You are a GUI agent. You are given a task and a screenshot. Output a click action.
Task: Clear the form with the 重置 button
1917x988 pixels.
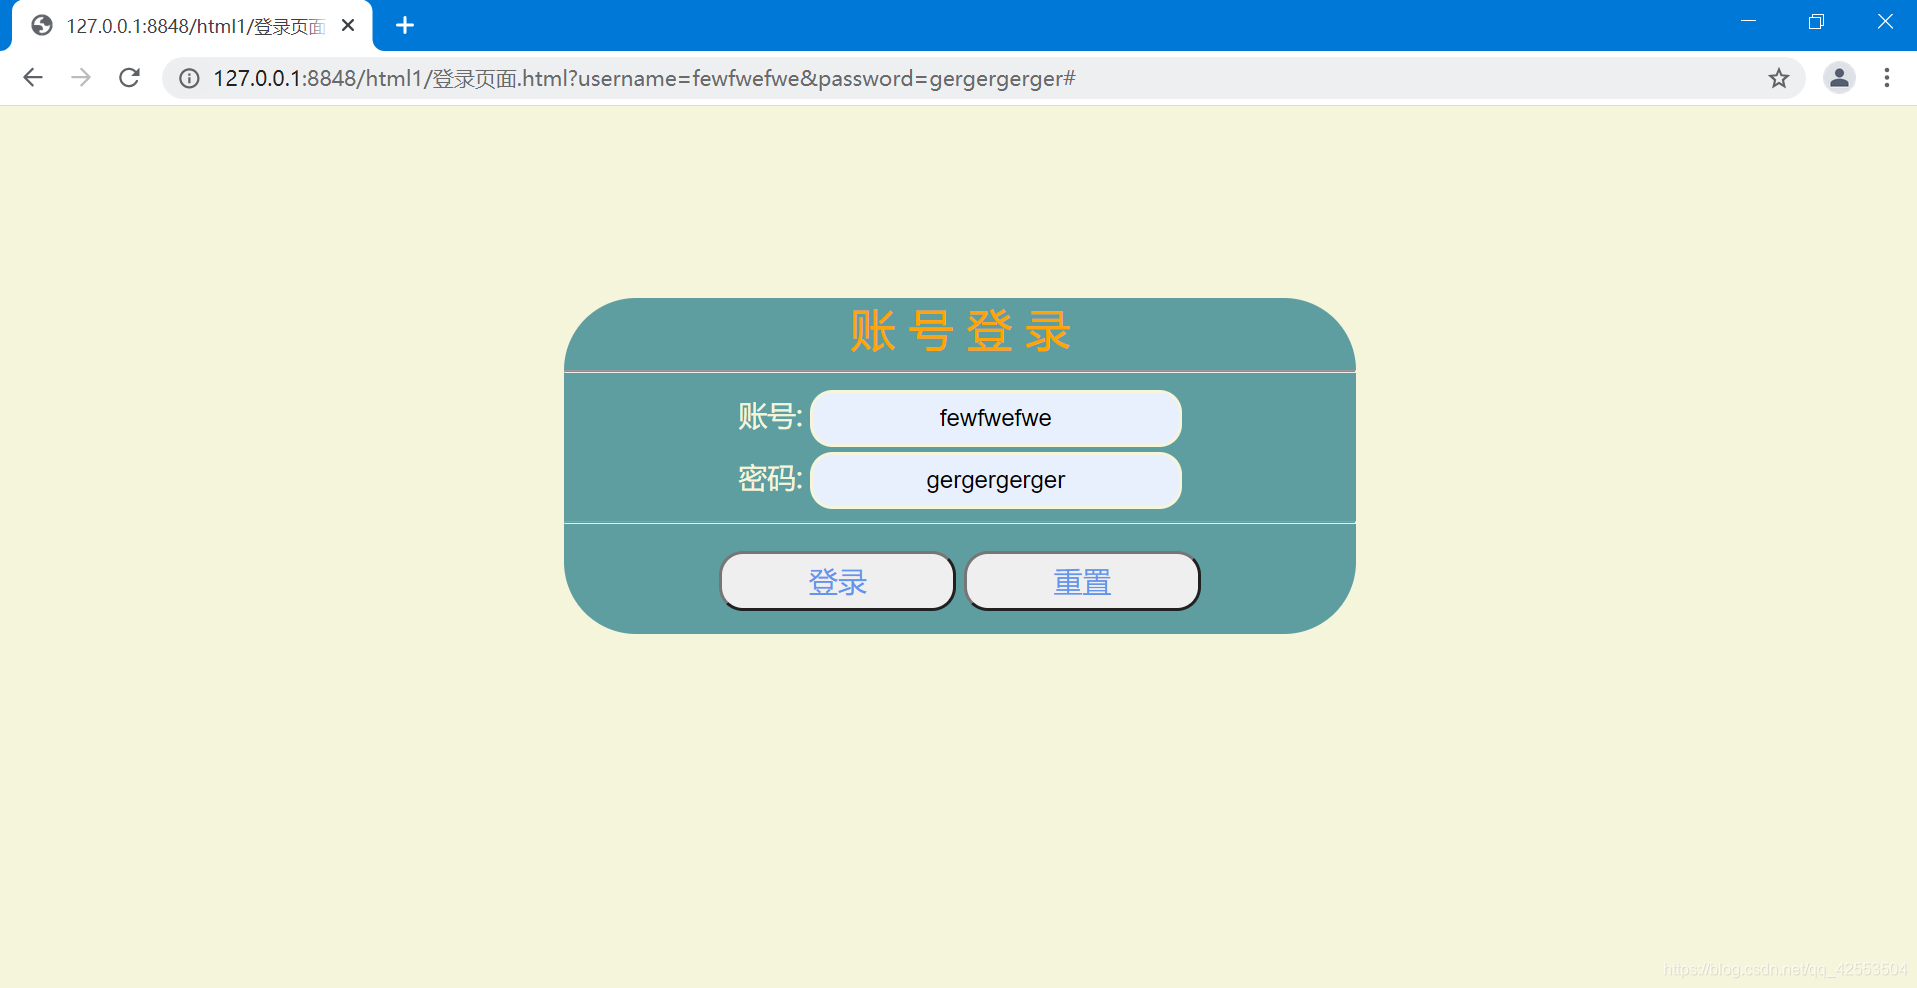pyautogui.click(x=1082, y=581)
